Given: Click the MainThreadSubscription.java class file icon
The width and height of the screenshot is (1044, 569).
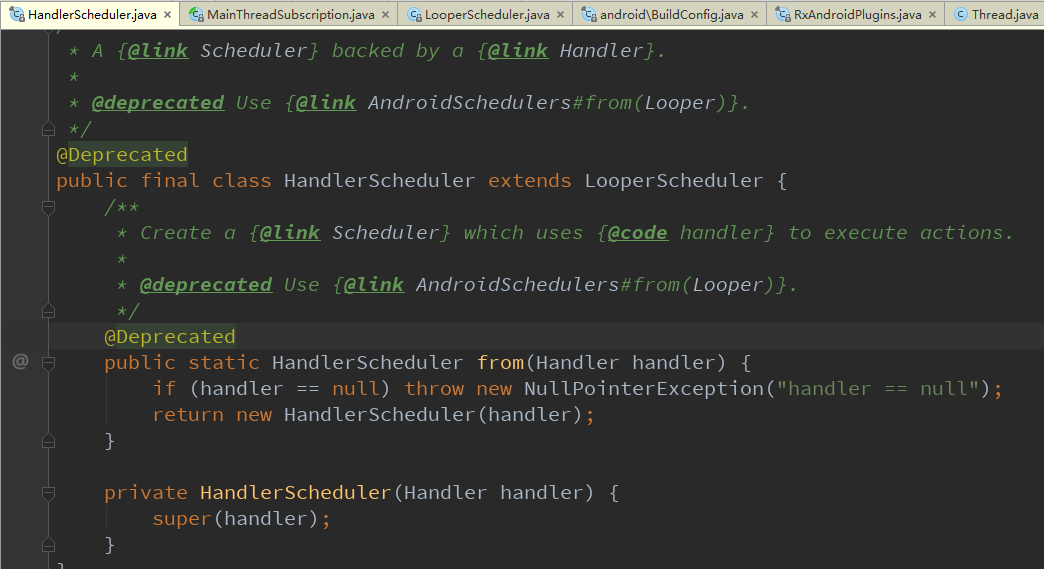Looking at the screenshot, I should tap(196, 14).
